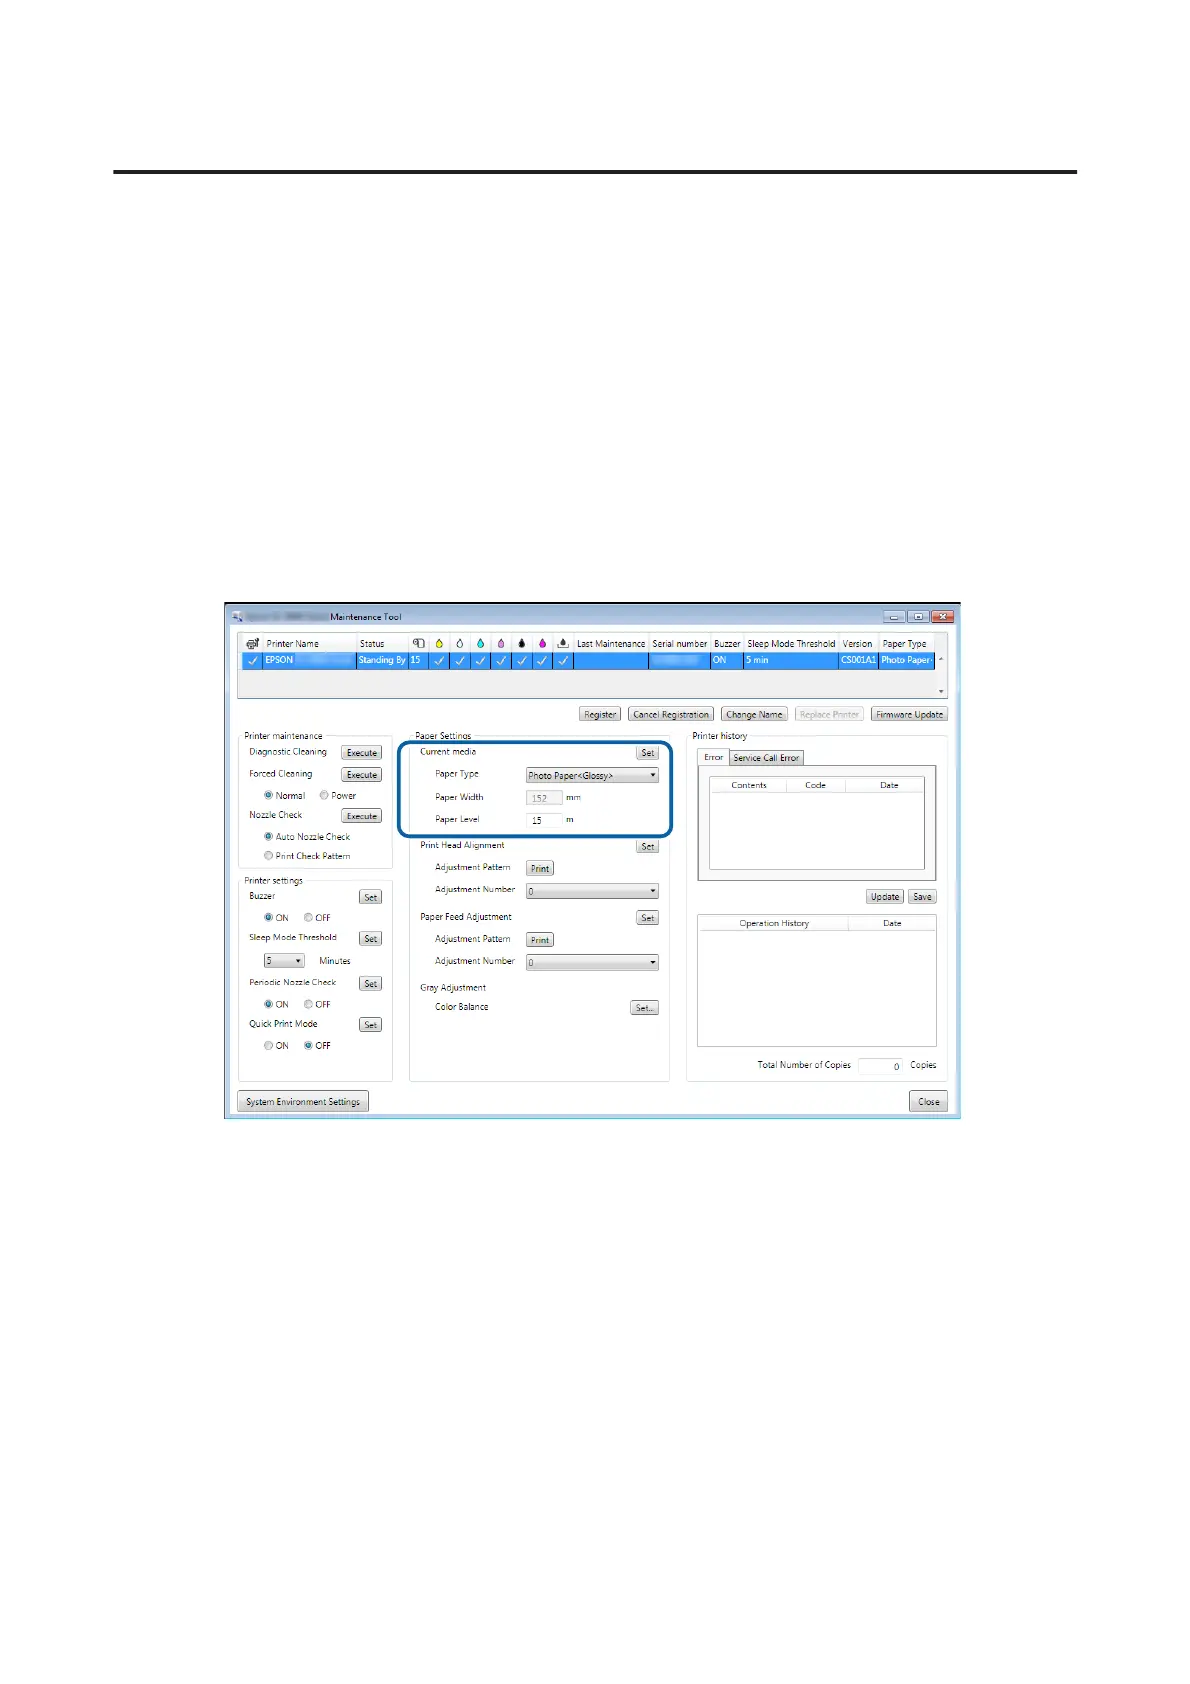The height and width of the screenshot is (1684, 1190).
Task: Set Periodic Nozzle Check to ON
Action: [x=268, y=1004]
